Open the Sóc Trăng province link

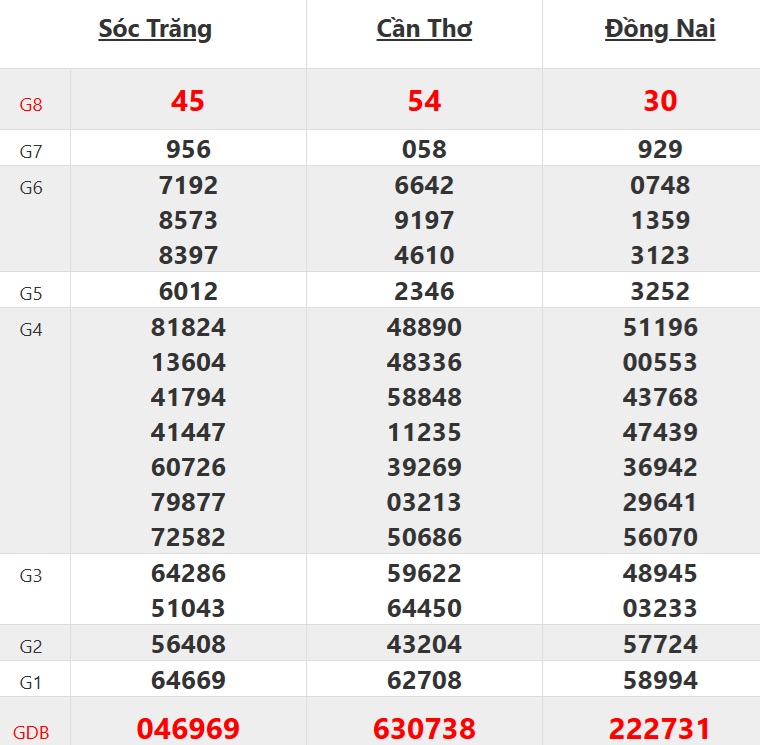point(155,29)
